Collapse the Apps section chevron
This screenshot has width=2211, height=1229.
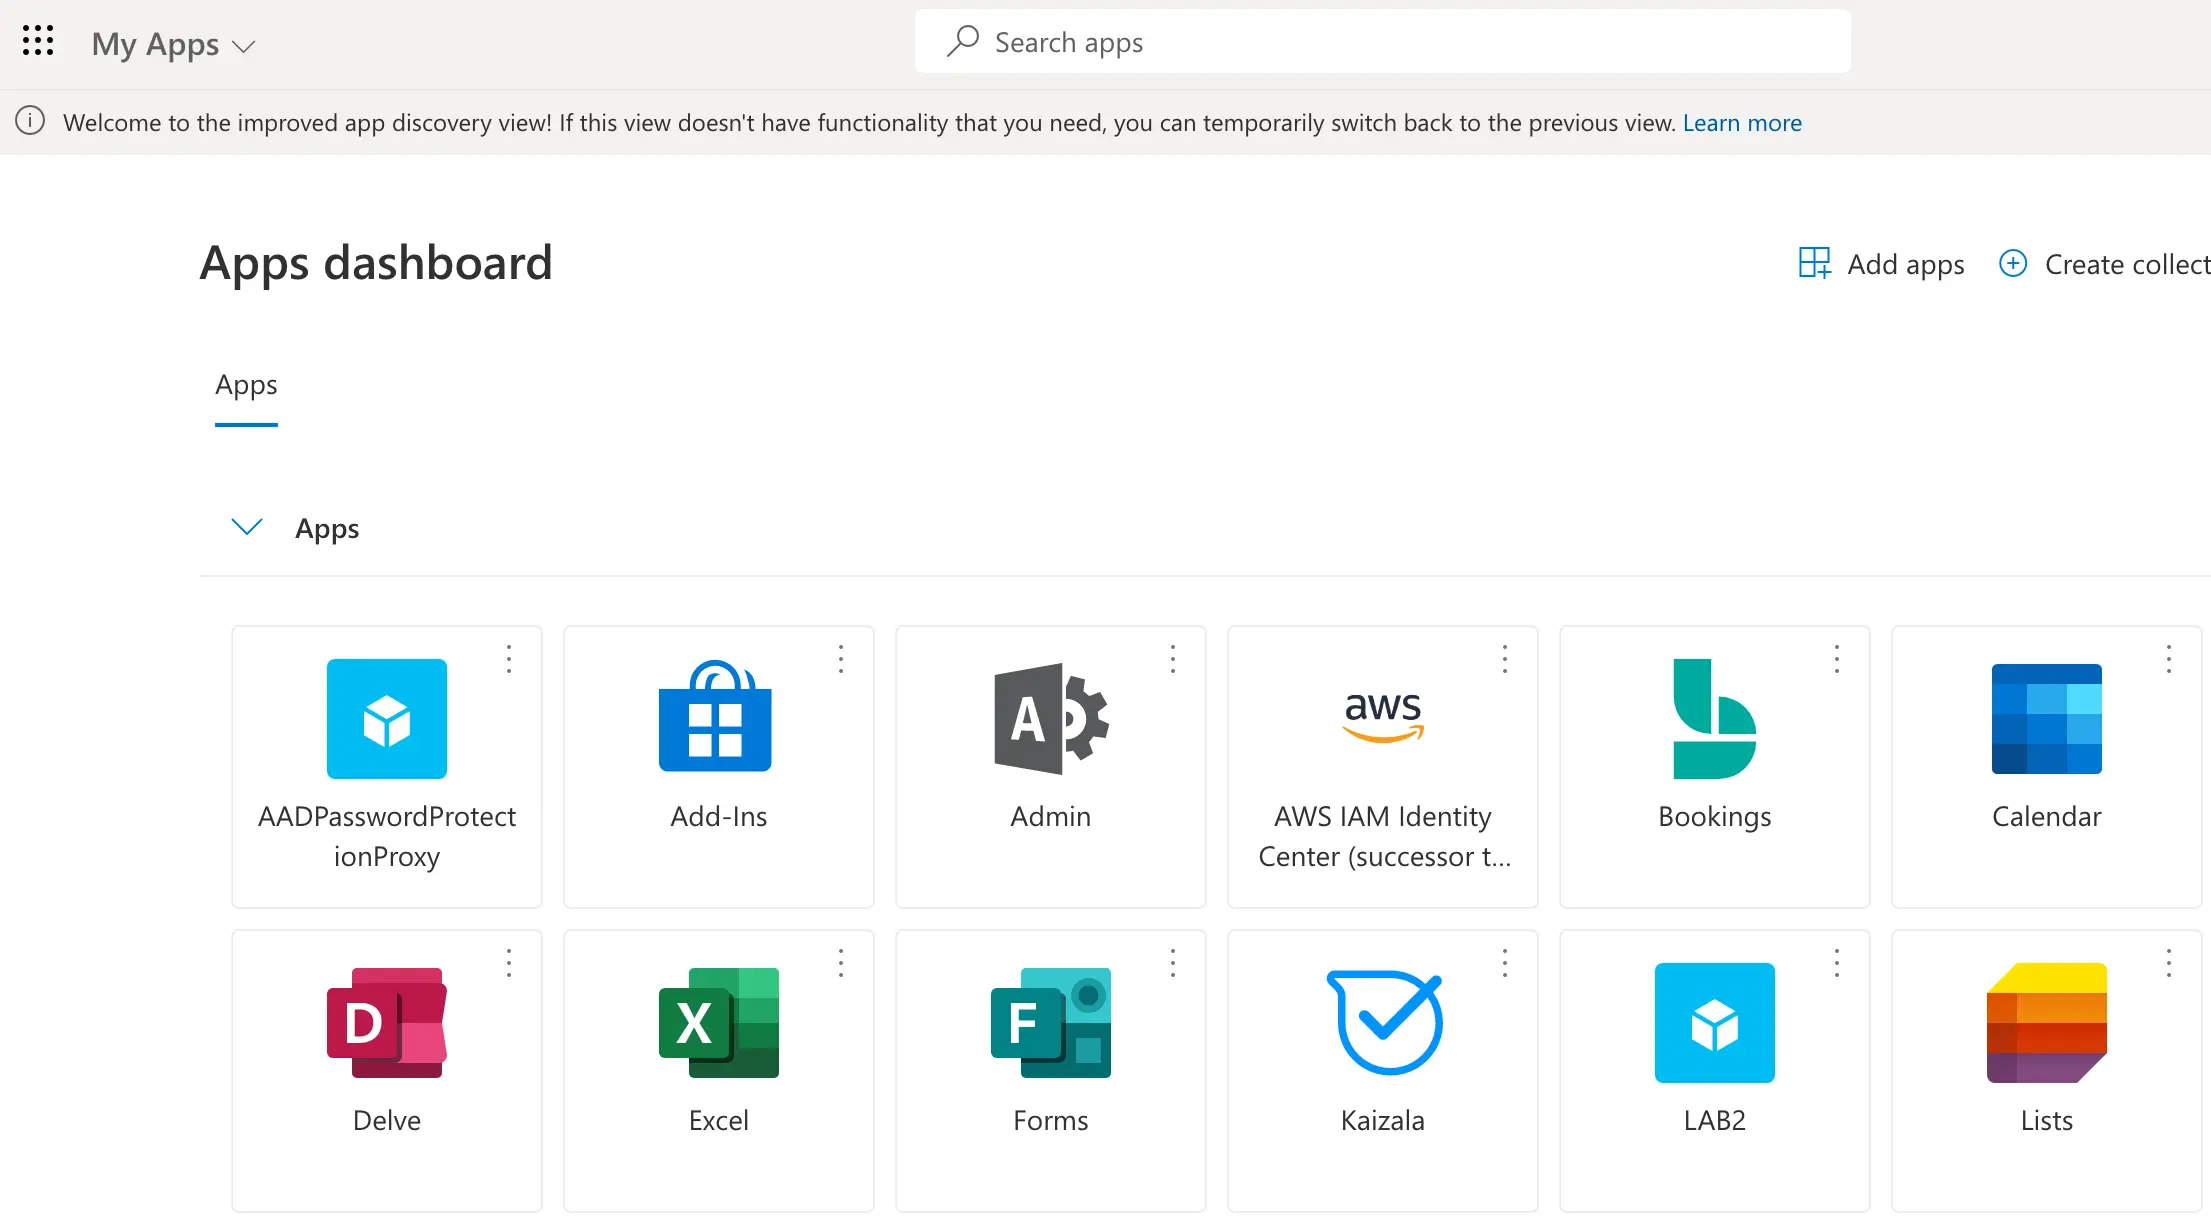tap(246, 527)
